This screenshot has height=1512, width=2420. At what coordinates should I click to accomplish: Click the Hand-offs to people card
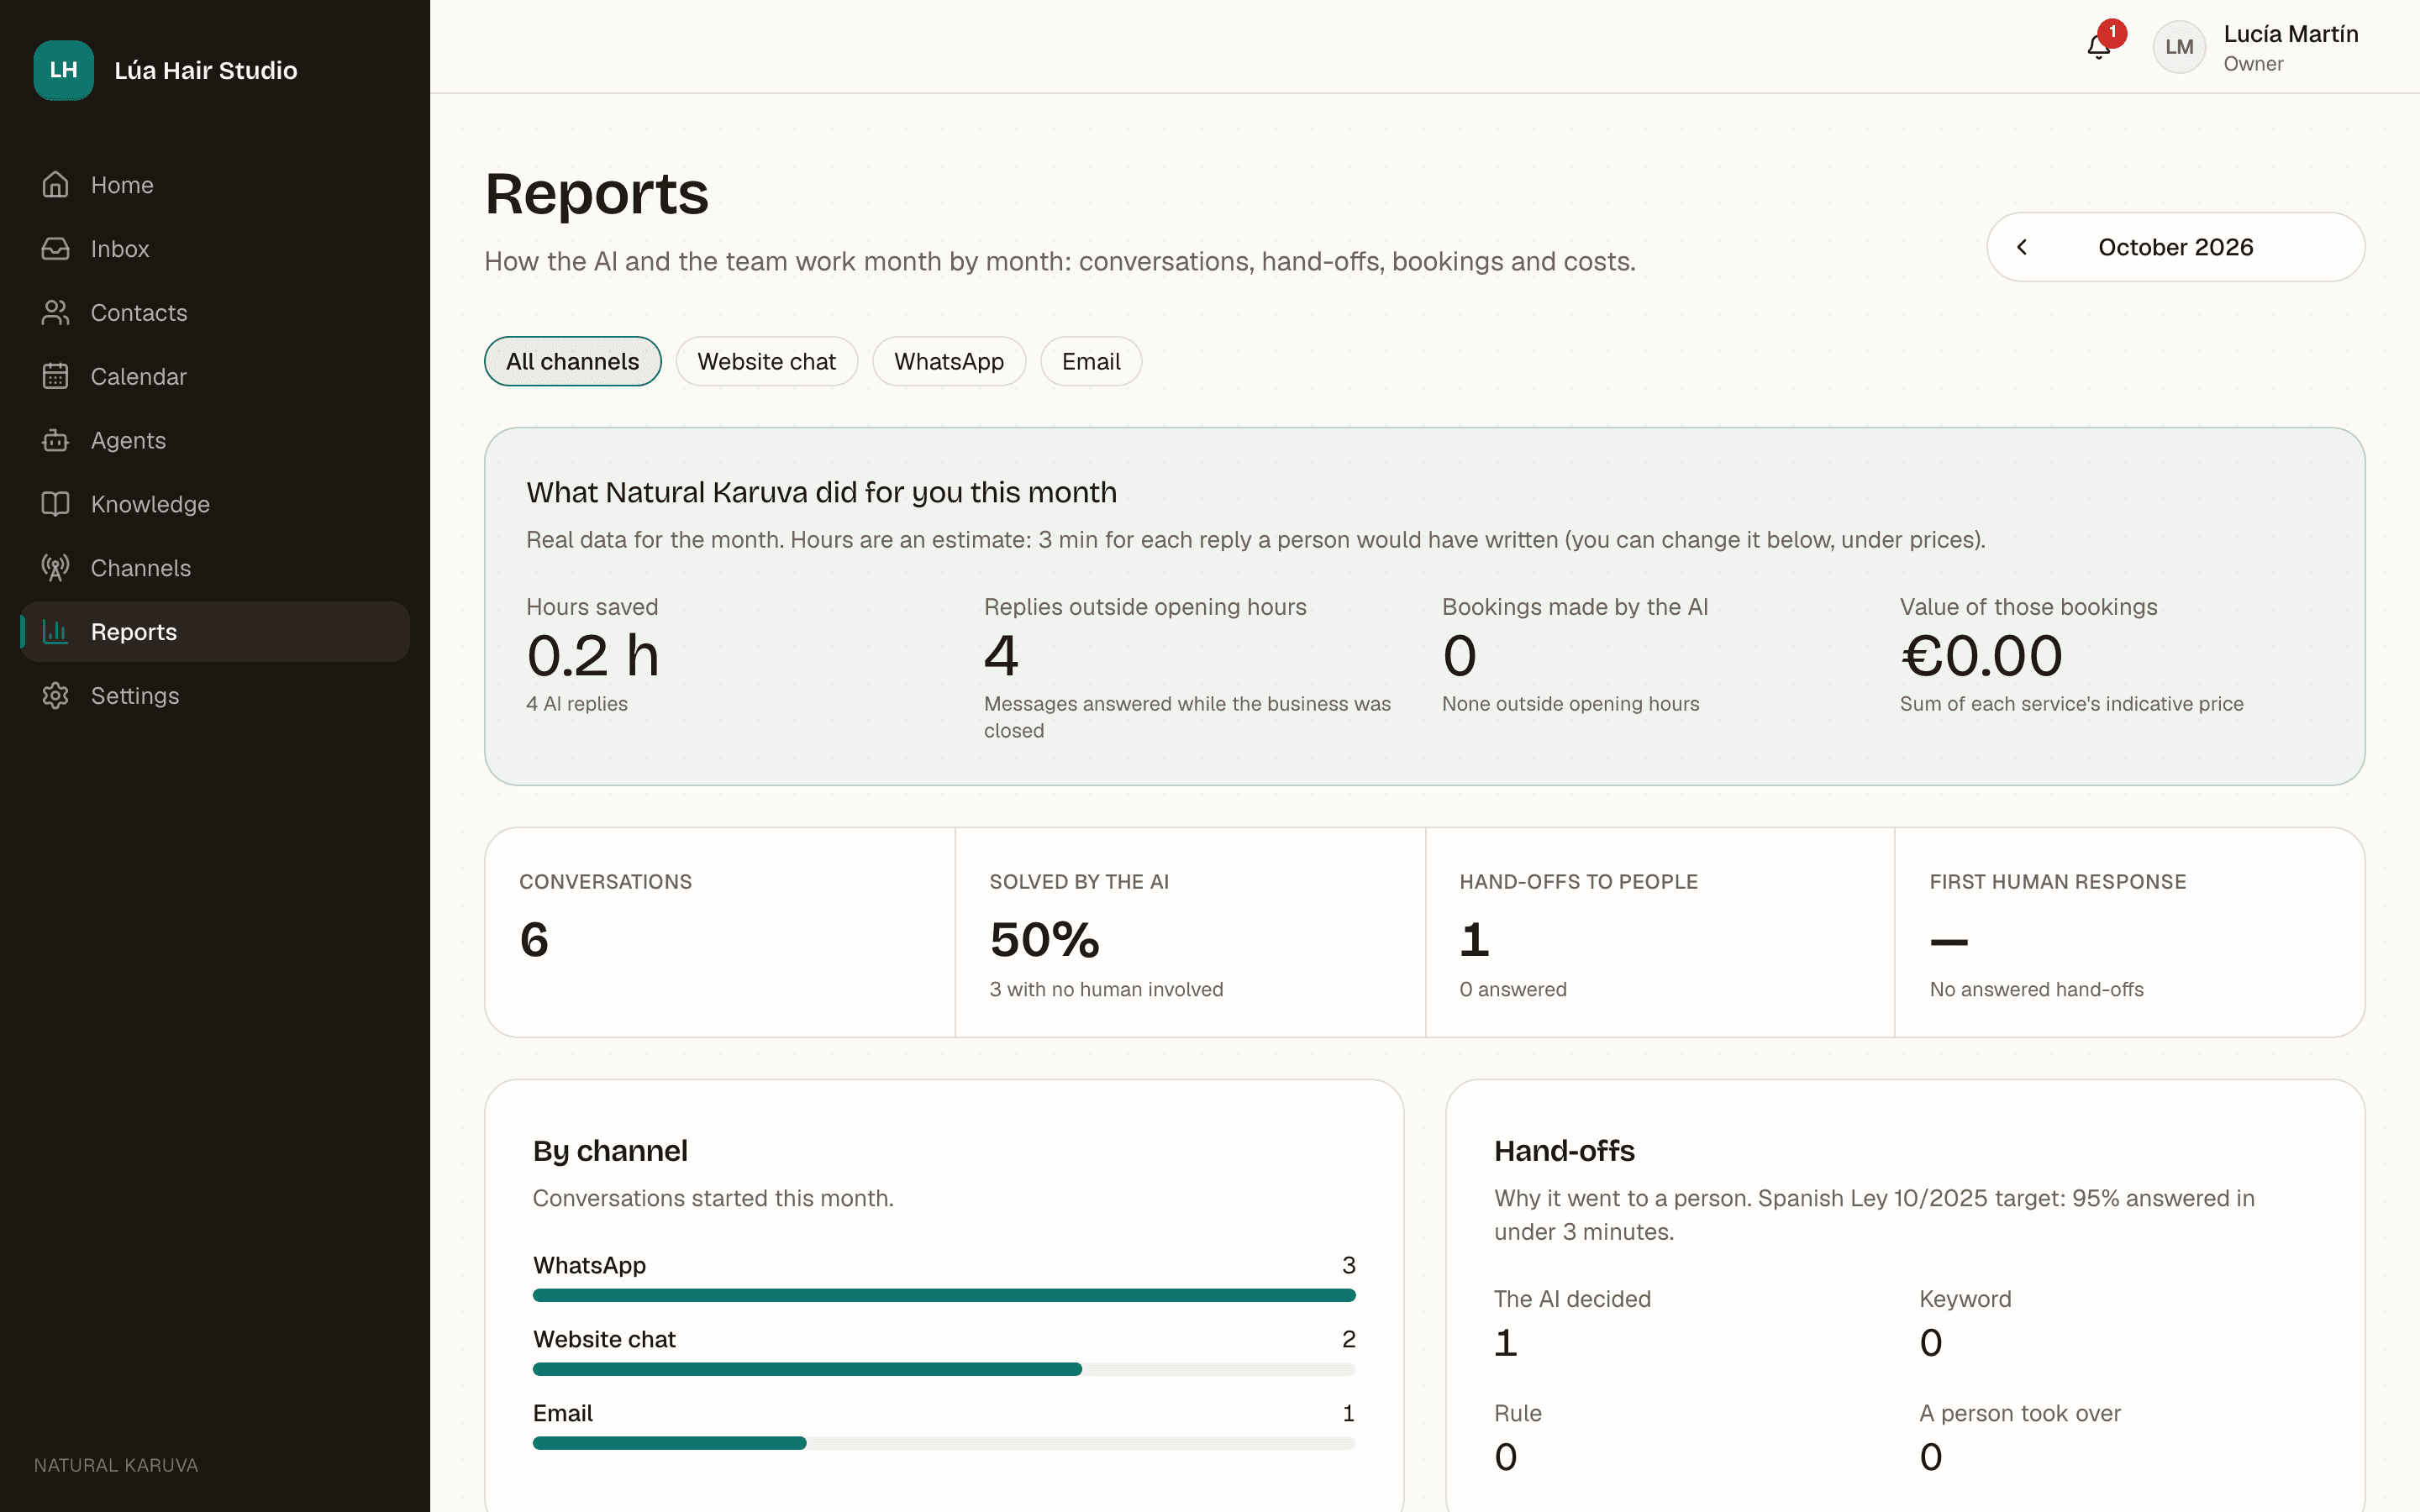coord(1660,932)
